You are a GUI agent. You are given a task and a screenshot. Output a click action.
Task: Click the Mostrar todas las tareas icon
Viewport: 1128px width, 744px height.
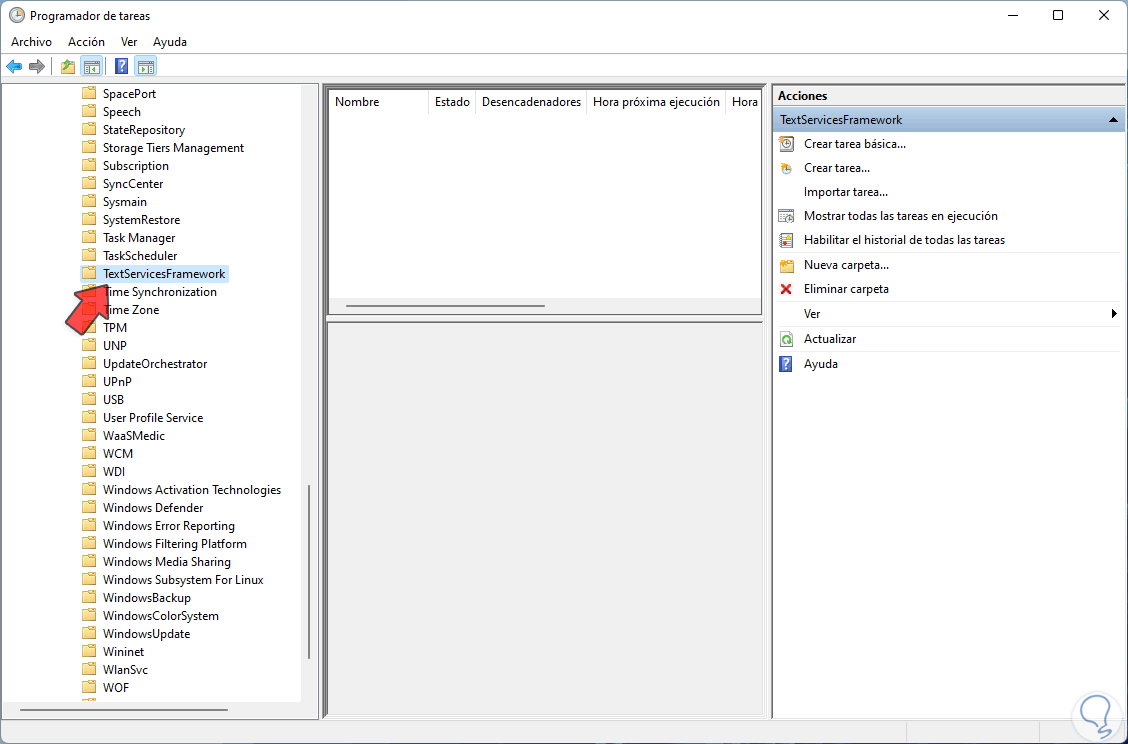click(x=786, y=216)
